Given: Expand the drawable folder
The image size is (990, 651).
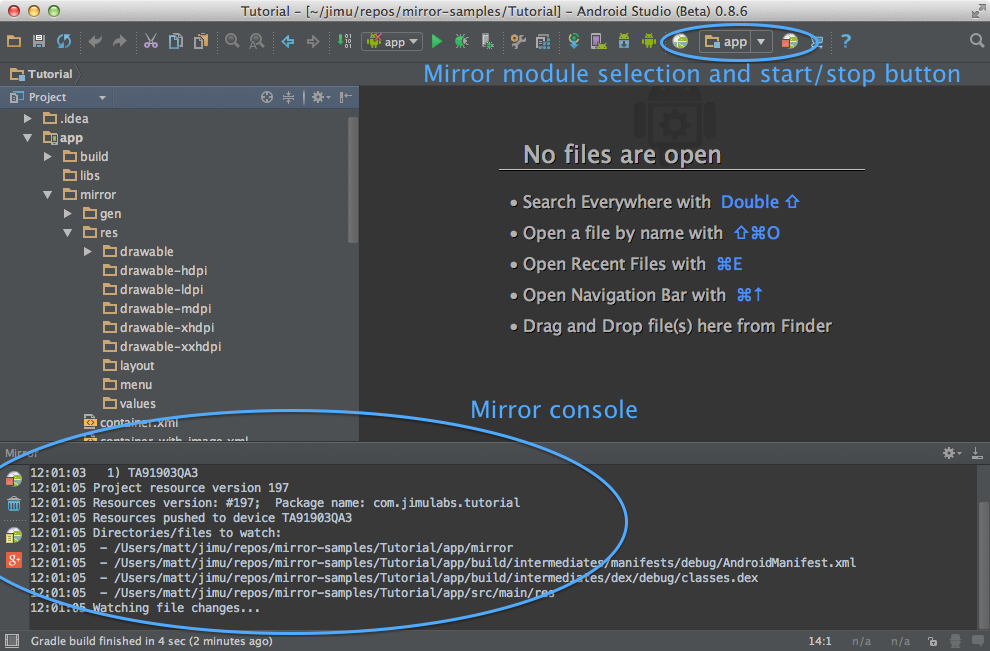Looking at the screenshot, I should [88, 252].
